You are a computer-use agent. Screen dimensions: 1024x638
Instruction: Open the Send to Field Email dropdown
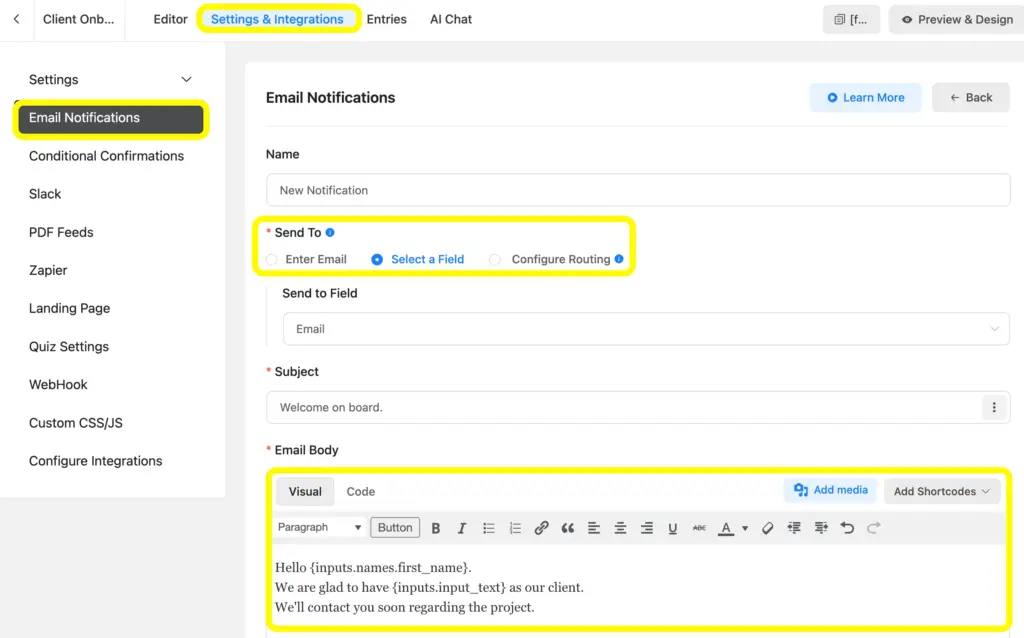[x=646, y=329]
